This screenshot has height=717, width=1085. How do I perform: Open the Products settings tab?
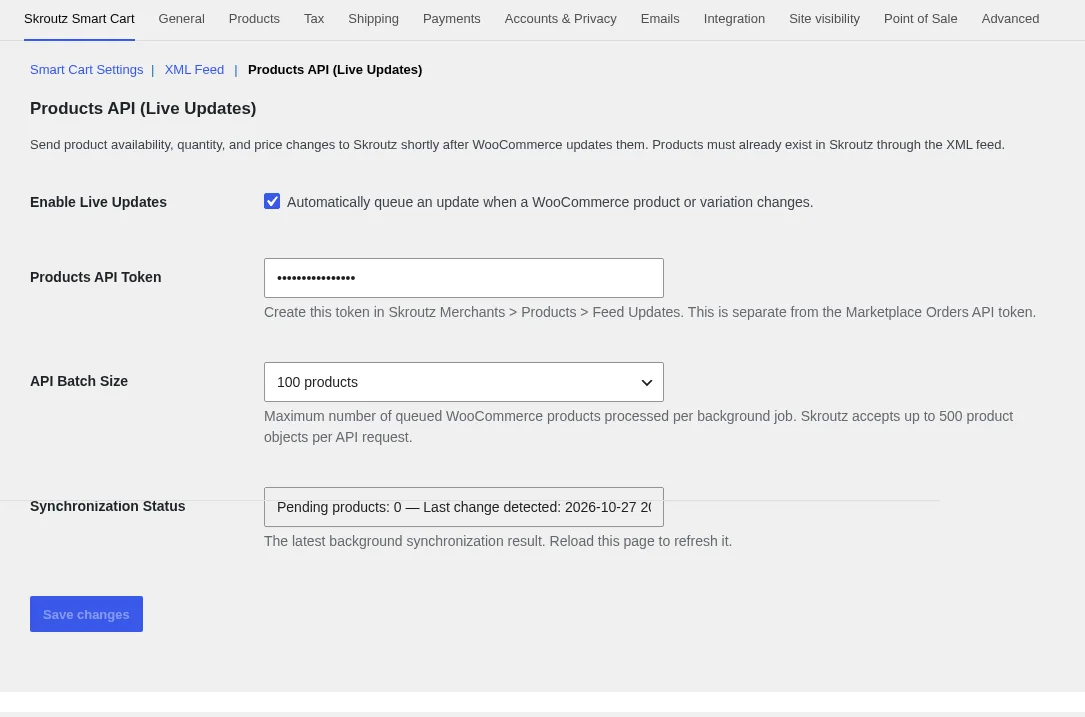click(x=254, y=19)
